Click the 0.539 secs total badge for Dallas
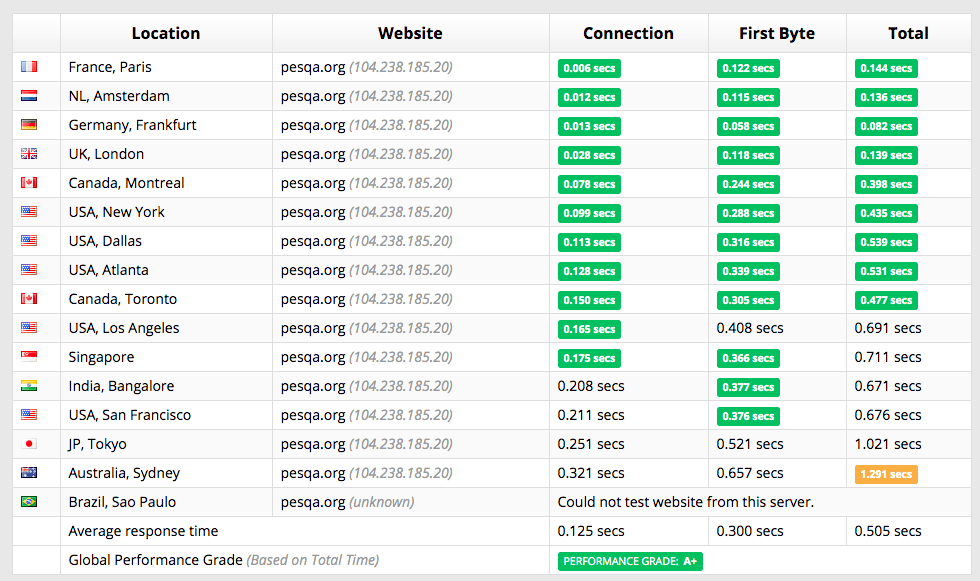 pyautogui.click(x=886, y=242)
